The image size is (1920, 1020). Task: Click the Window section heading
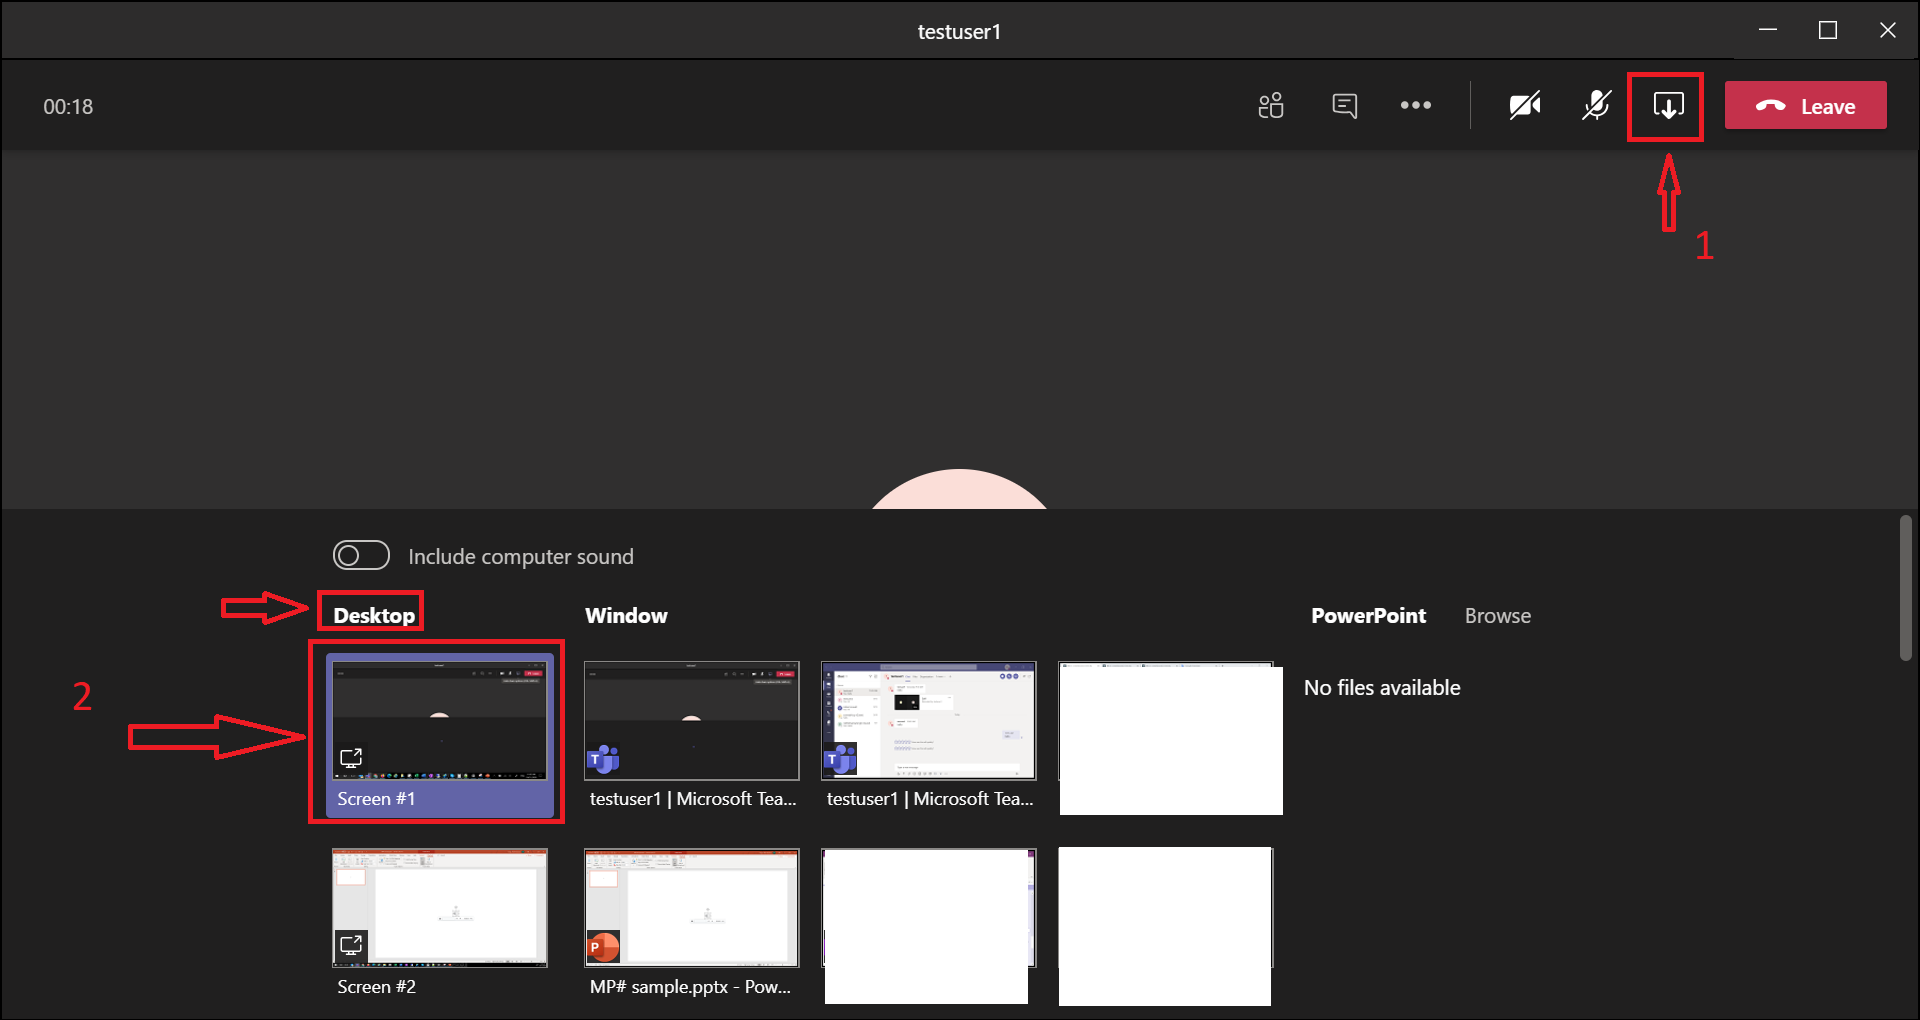point(626,616)
